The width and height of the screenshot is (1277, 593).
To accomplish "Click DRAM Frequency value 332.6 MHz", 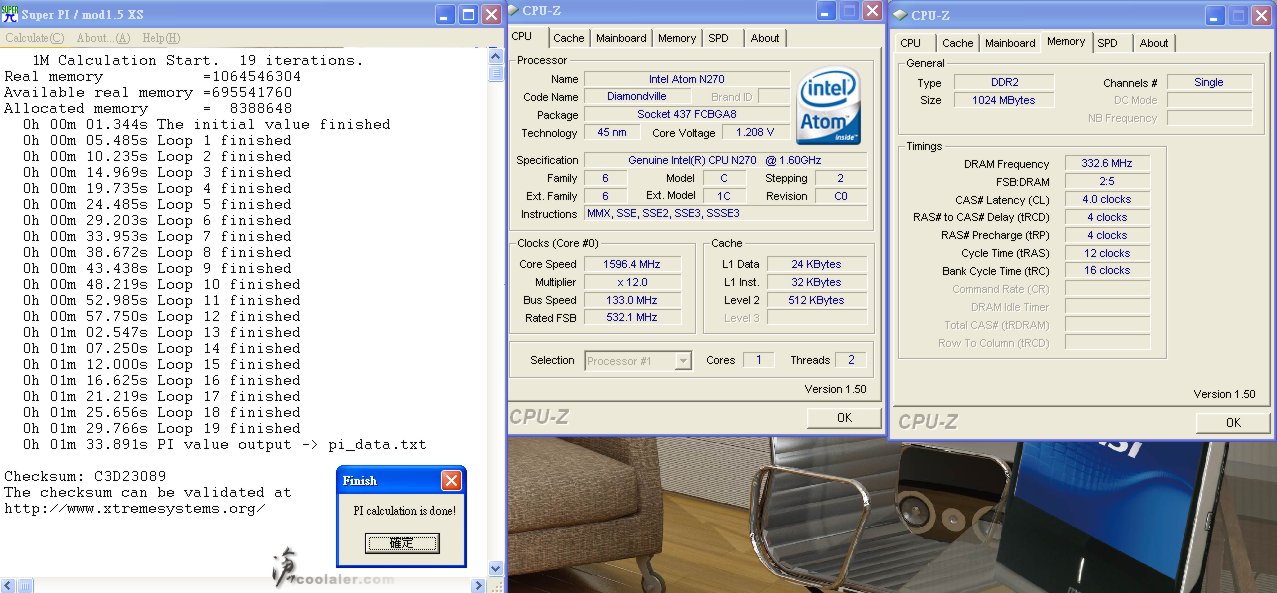I will click(x=1107, y=164).
